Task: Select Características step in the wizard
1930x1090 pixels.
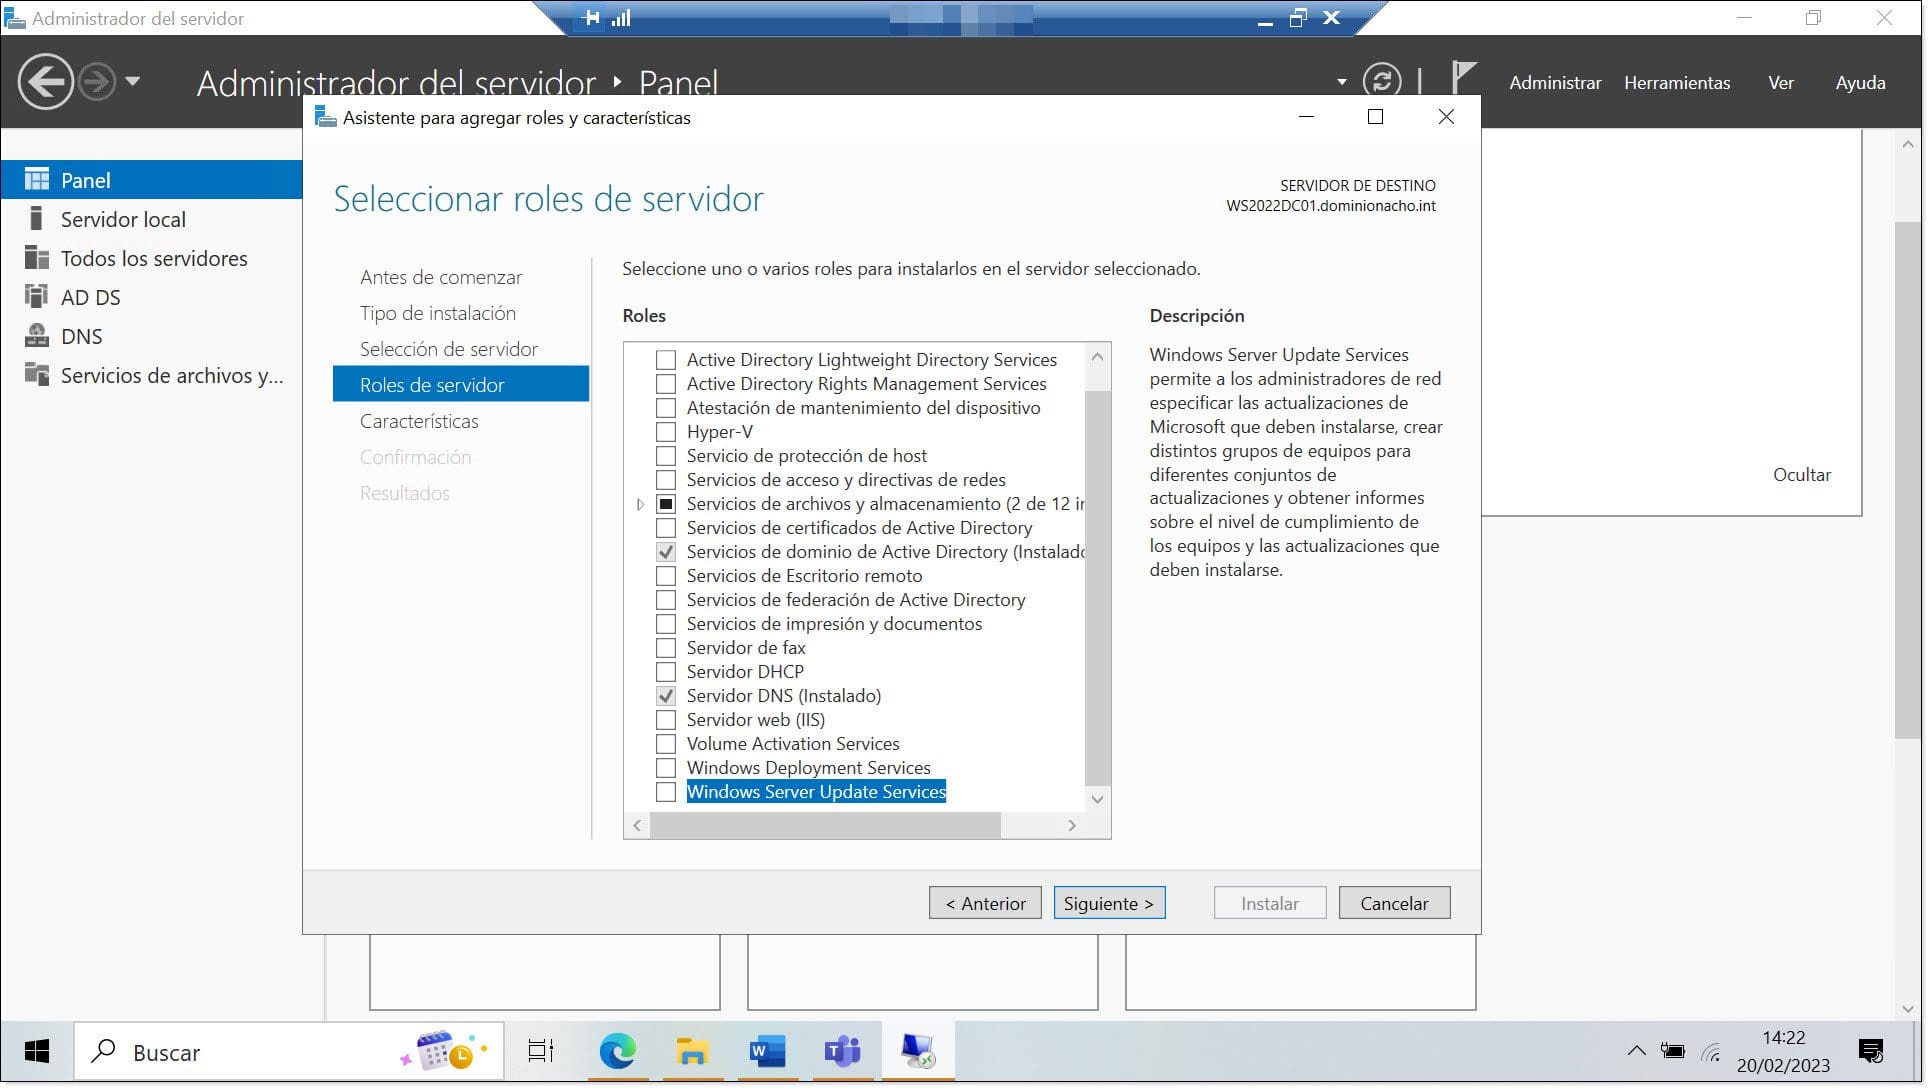Action: click(x=419, y=420)
